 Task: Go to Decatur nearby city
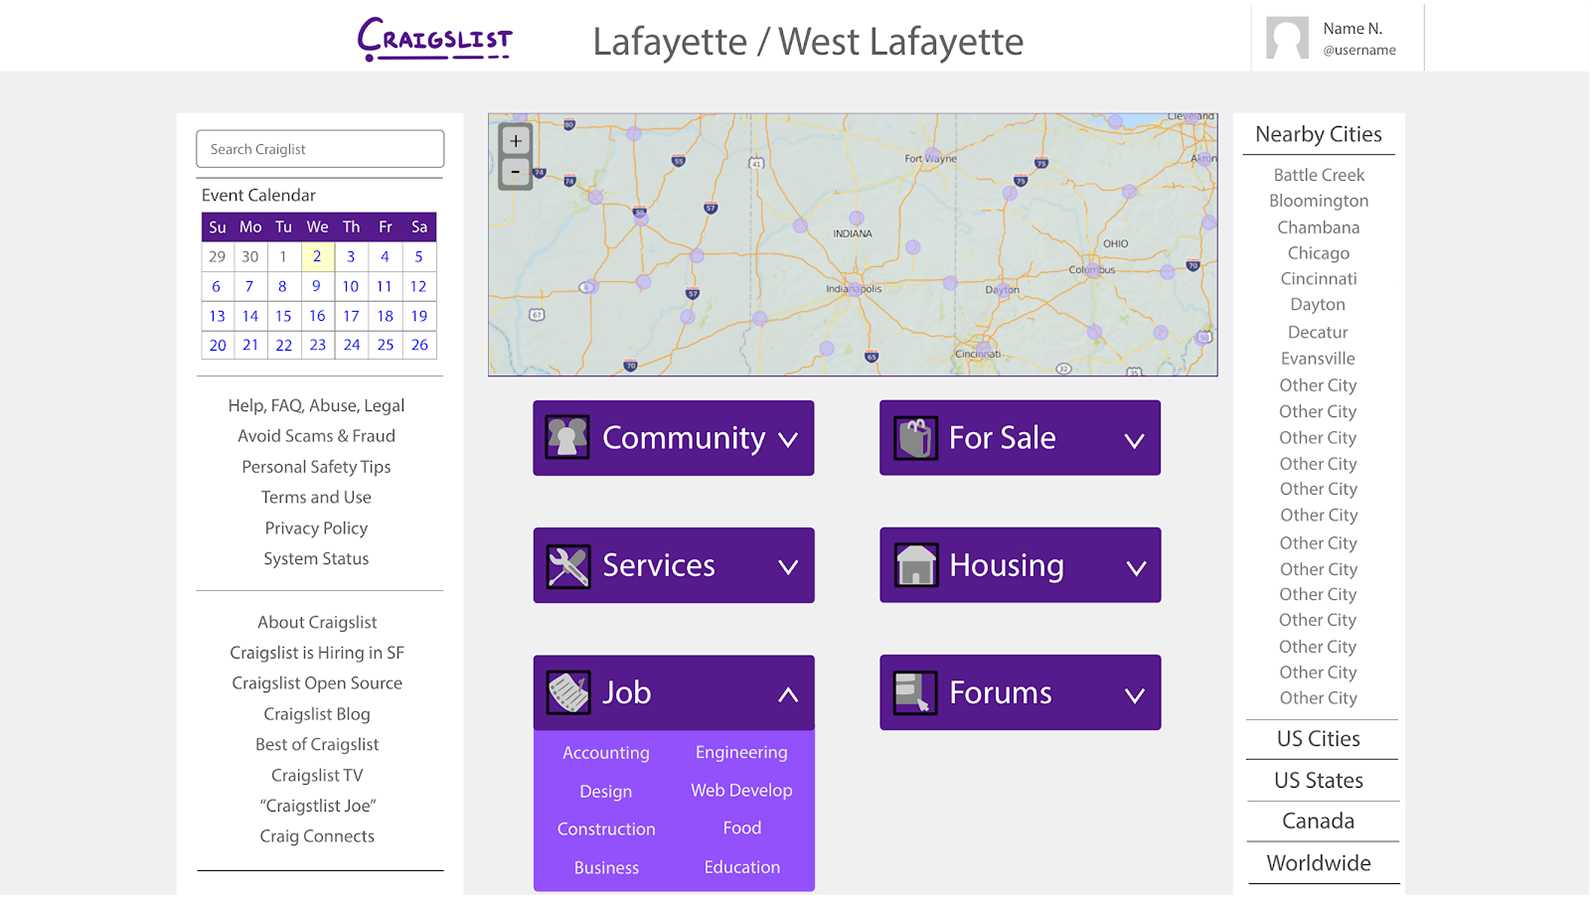point(1318,332)
